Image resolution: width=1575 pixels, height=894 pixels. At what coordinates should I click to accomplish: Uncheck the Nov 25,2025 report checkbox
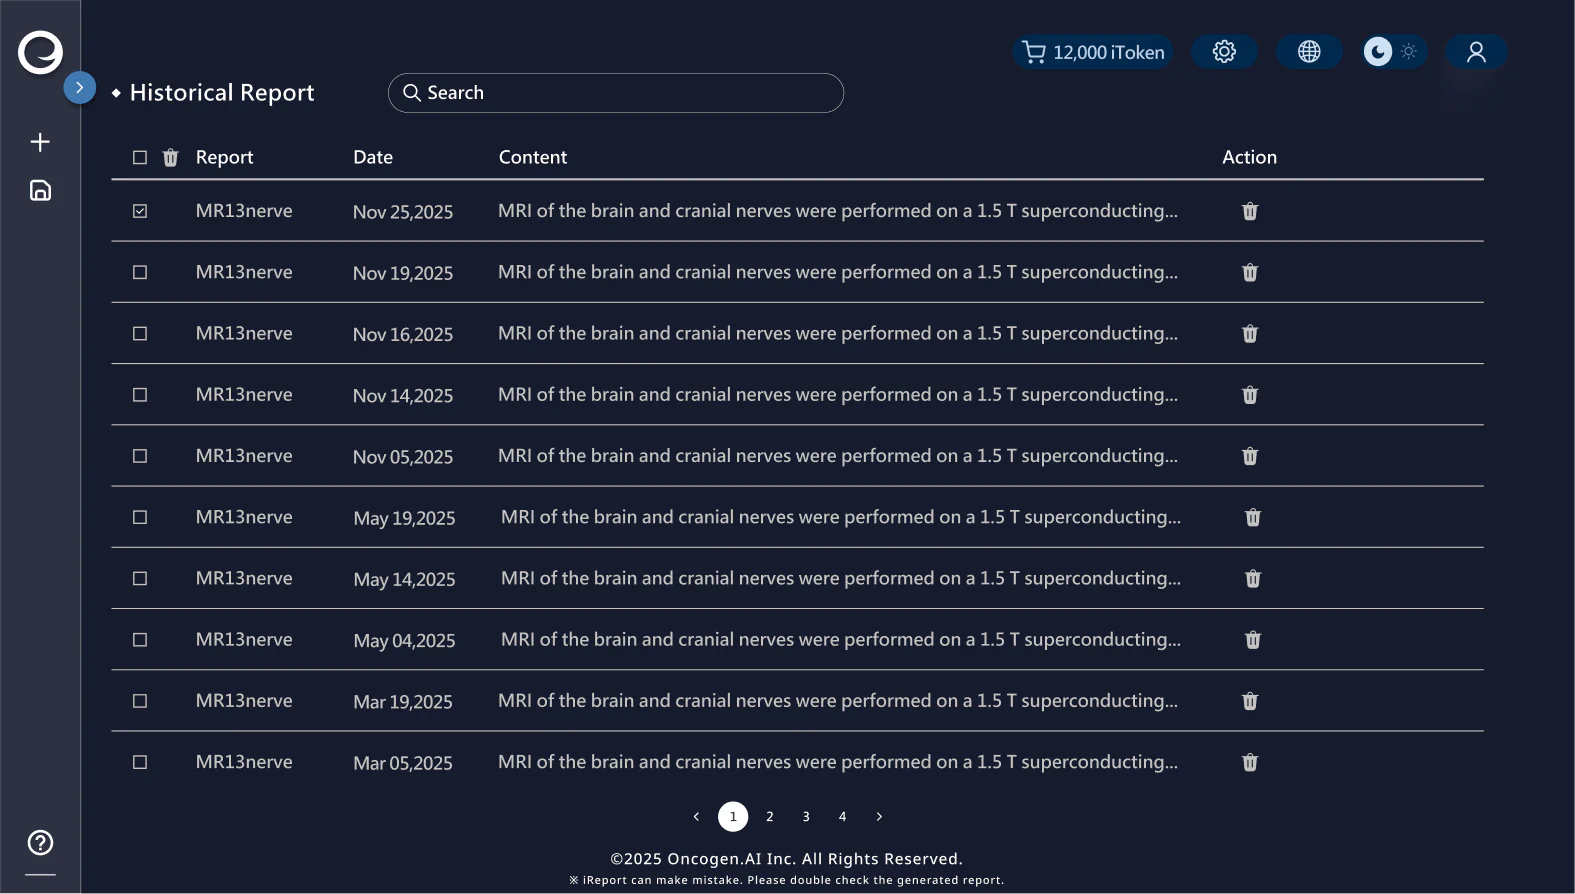[x=140, y=211]
